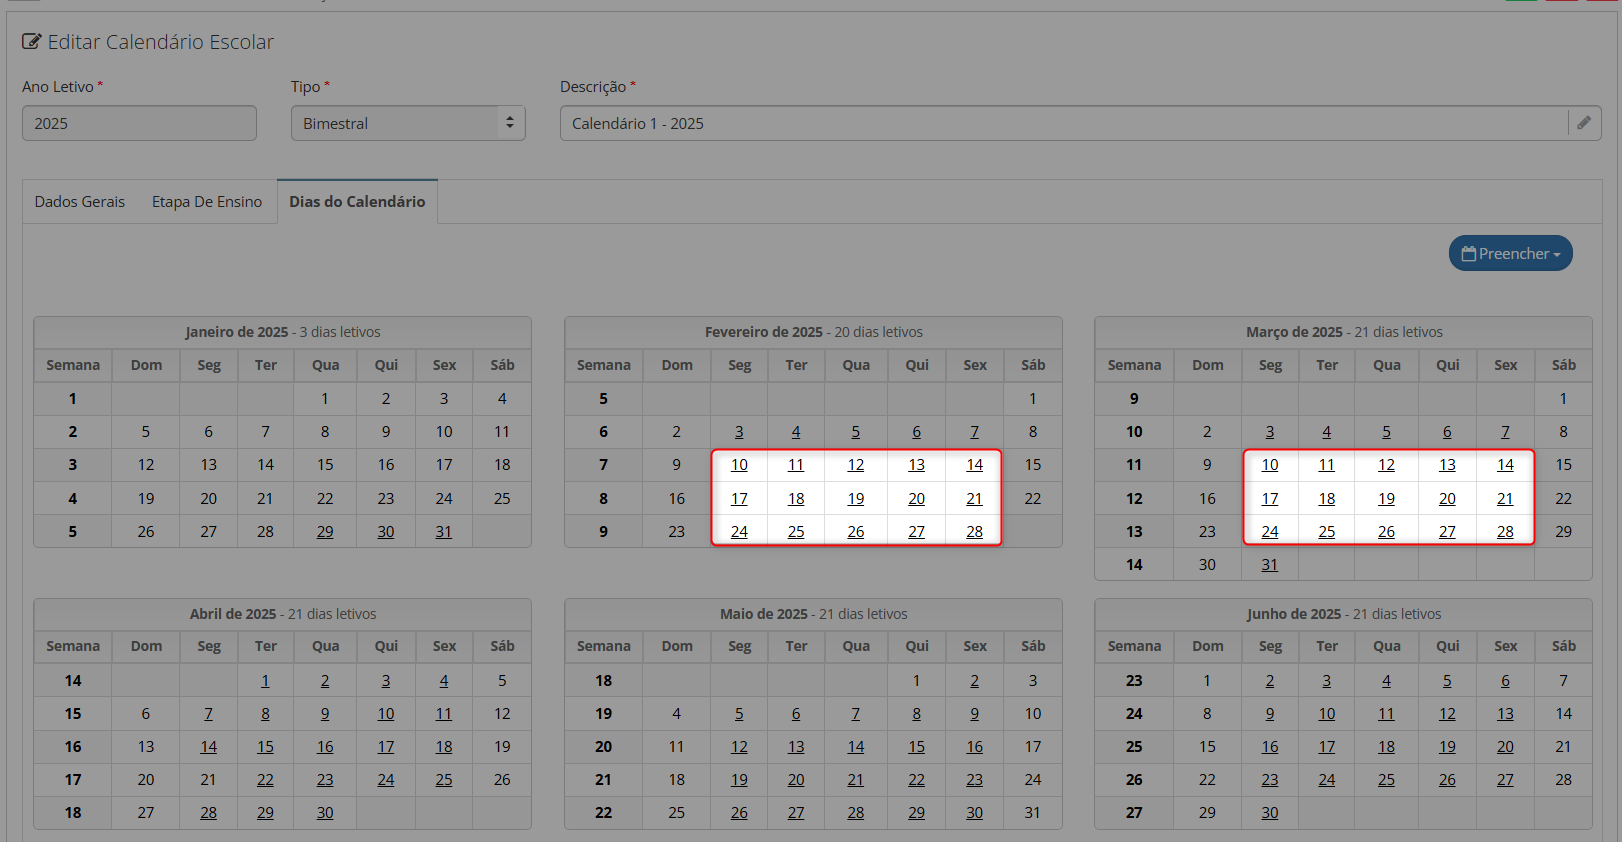Select day 30 in Junho de 2025
The image size is (1622, 842).
pos(1270,813)
